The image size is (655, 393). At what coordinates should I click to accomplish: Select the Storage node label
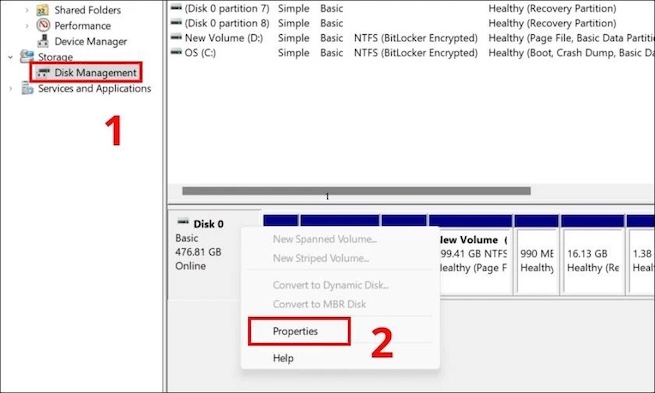(x=55, y=57)
